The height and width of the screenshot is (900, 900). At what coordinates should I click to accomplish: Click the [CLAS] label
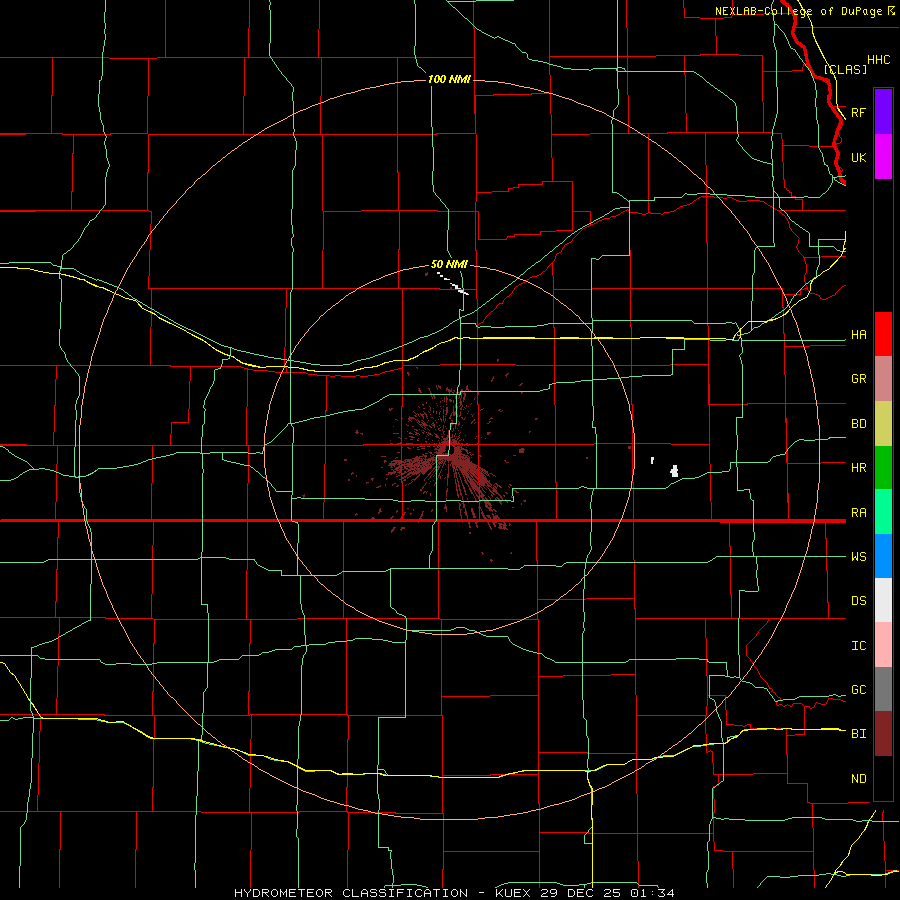[845, 70]
